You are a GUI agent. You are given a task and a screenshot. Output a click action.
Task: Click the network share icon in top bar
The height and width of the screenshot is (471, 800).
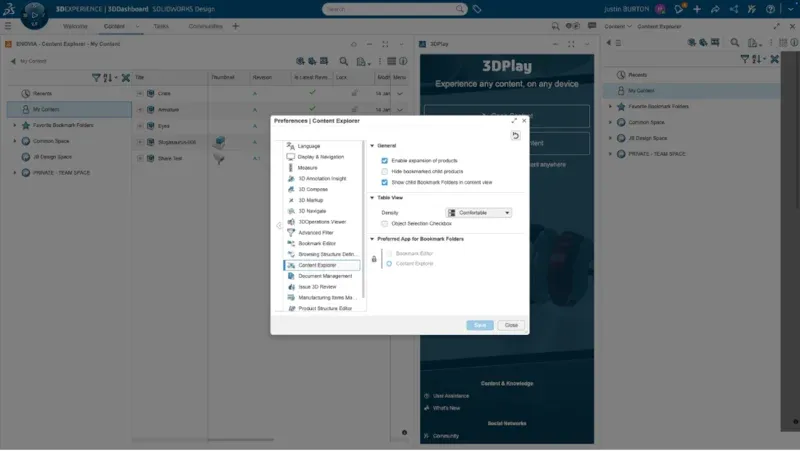pyautogui.click(x=734, y=9)
